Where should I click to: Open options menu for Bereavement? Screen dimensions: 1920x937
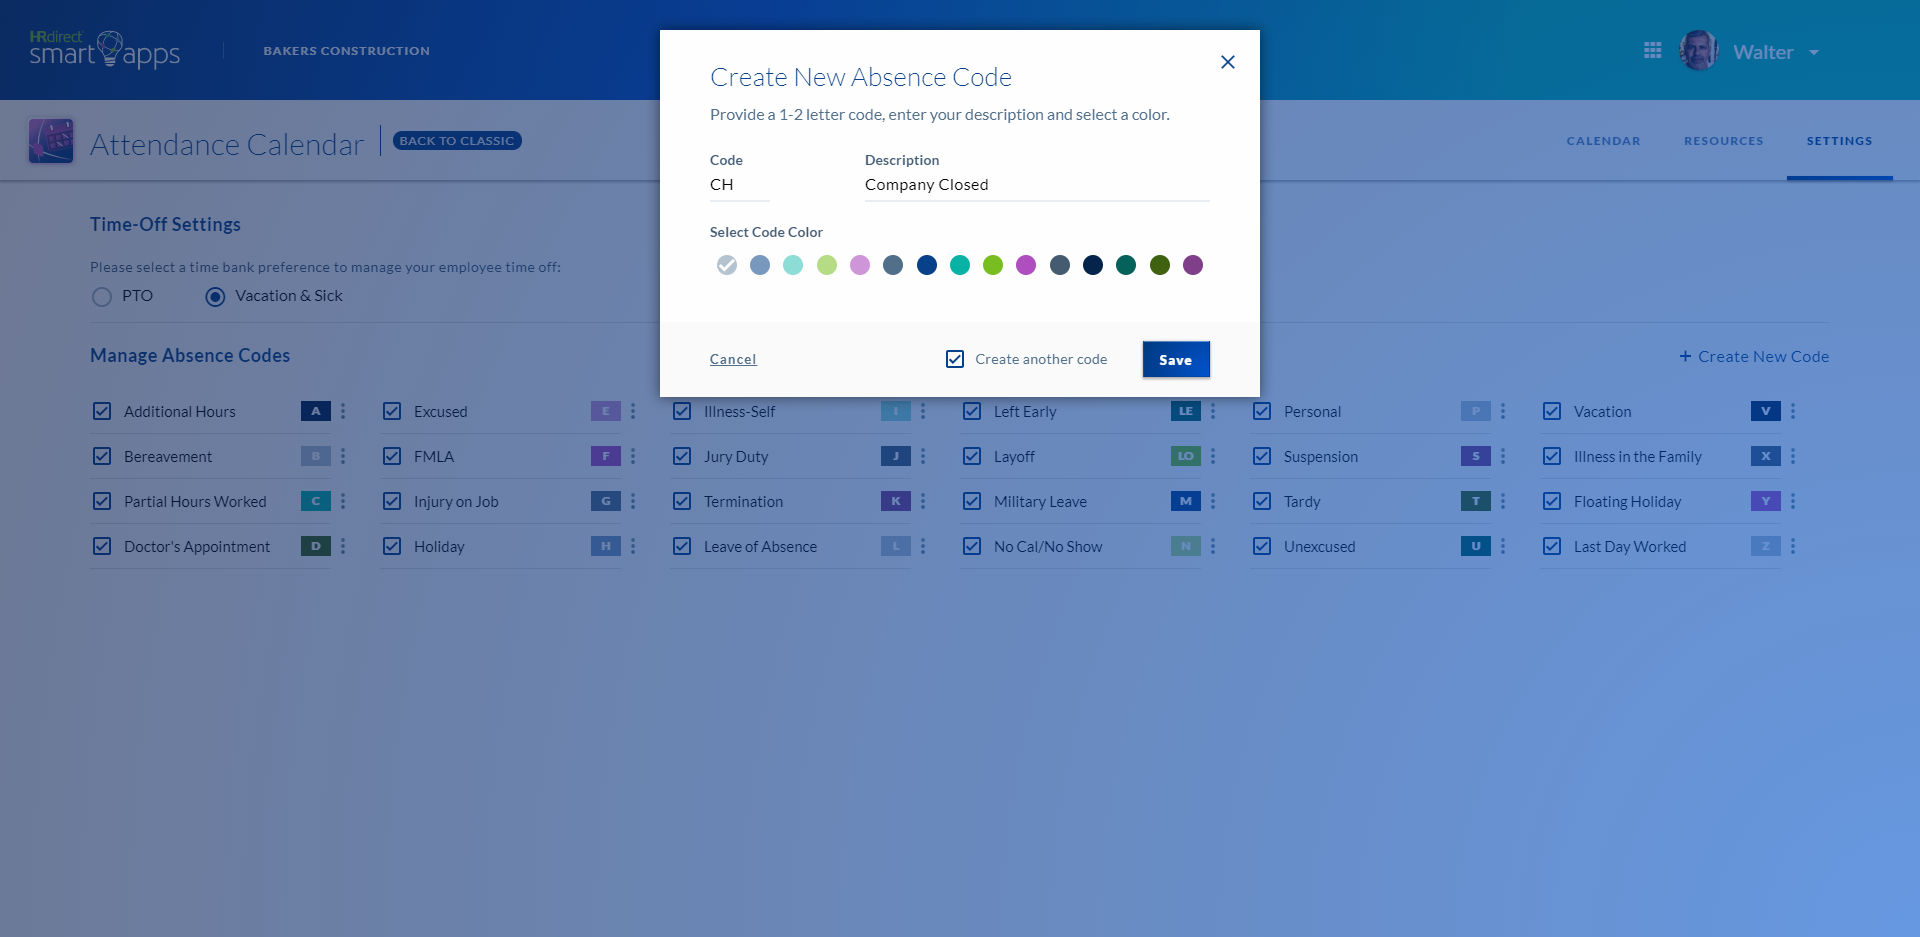[x=343, y=456]
